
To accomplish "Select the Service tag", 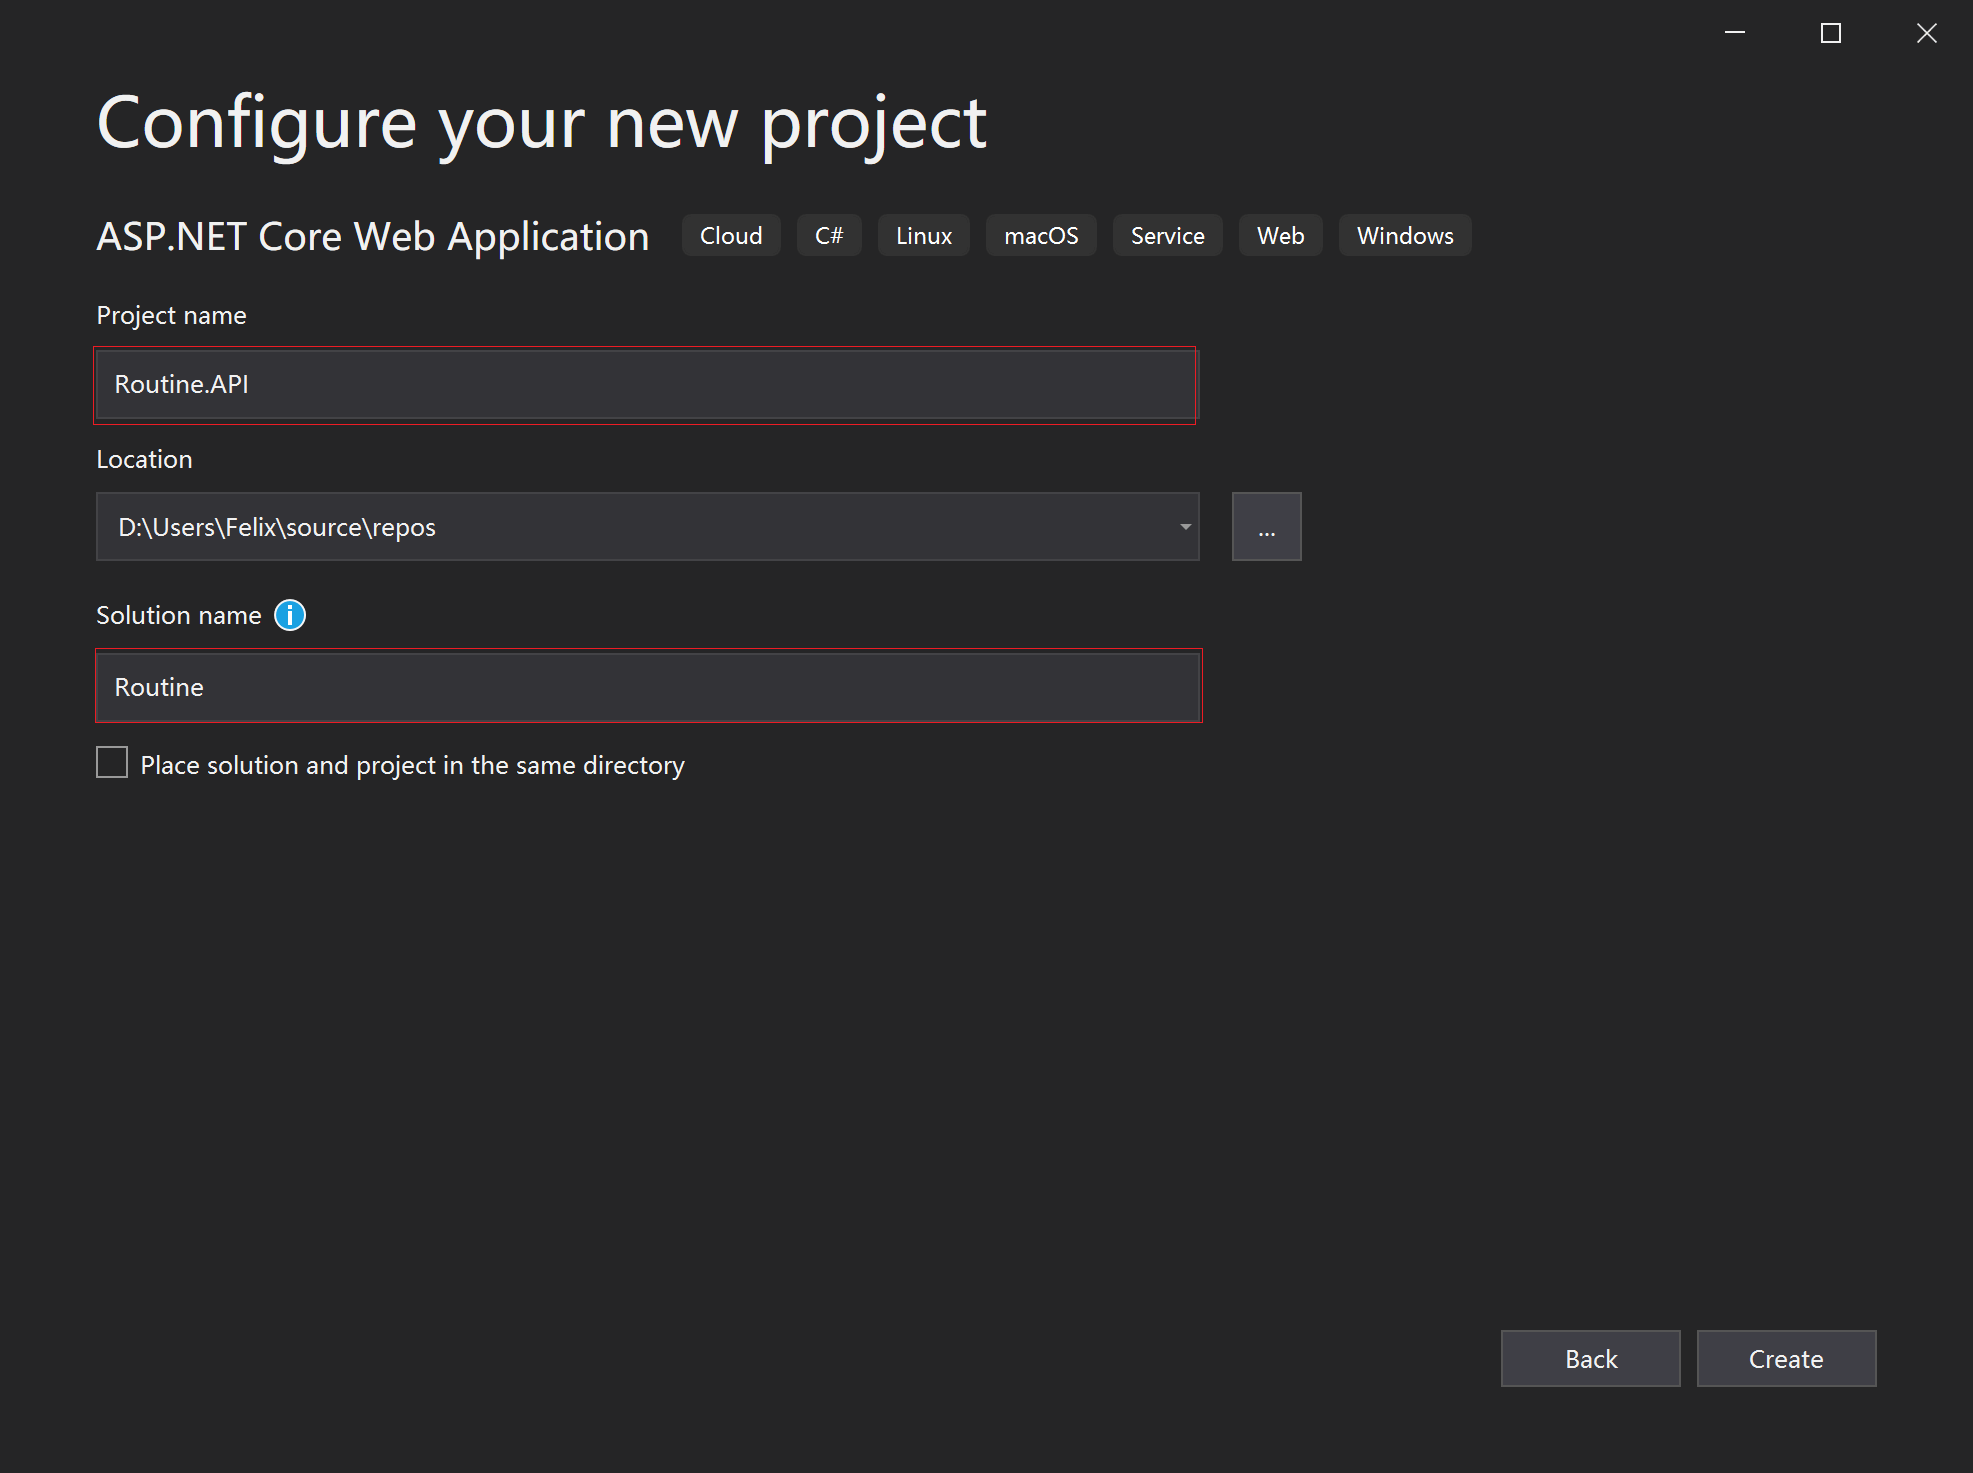I will (x=1167, y=236).
